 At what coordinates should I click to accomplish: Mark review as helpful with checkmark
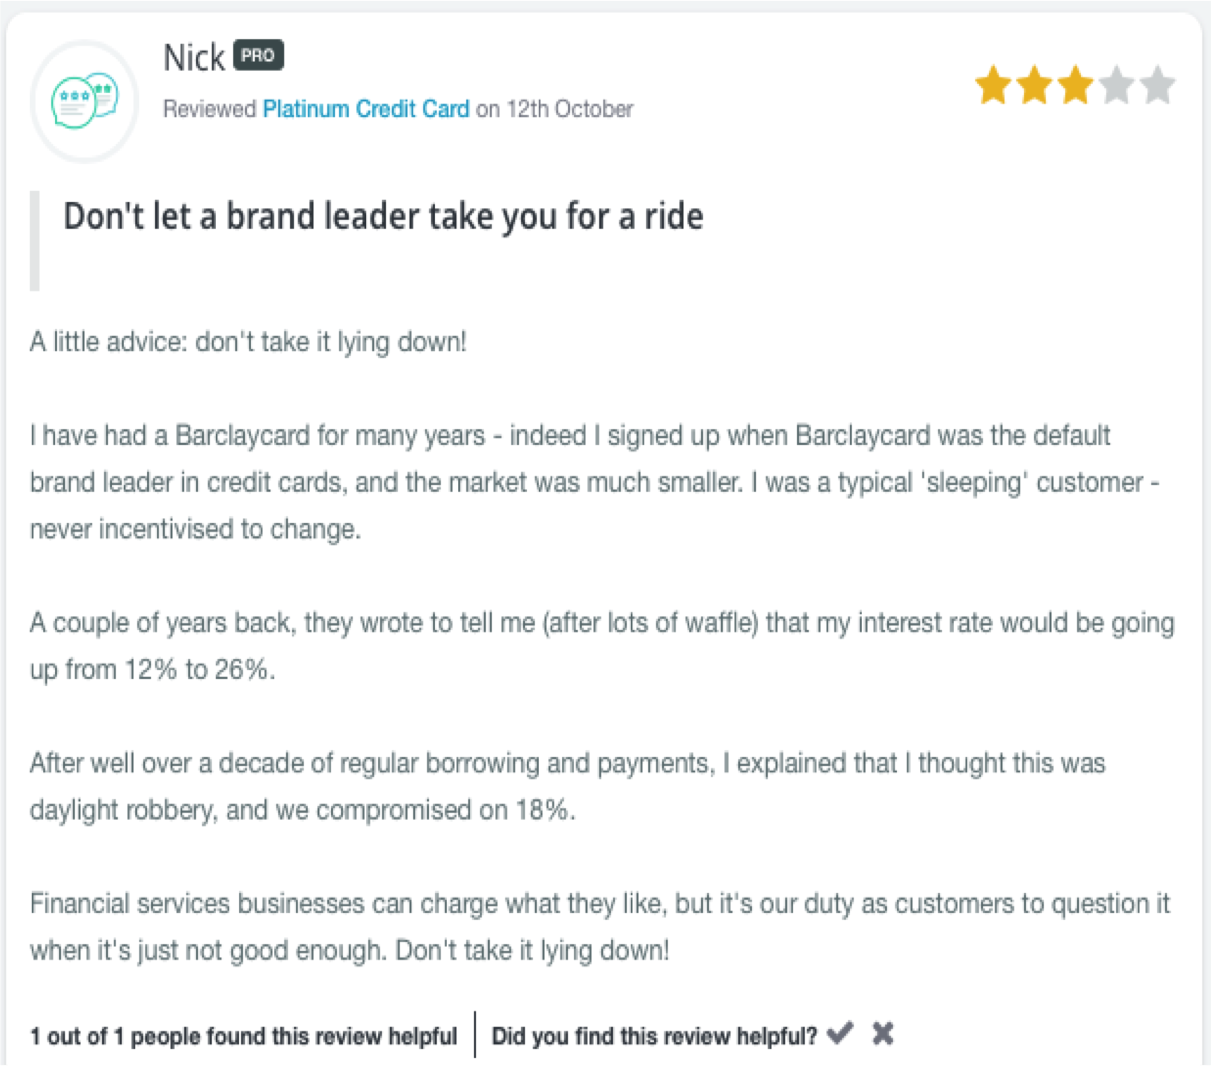point(841,1033)
